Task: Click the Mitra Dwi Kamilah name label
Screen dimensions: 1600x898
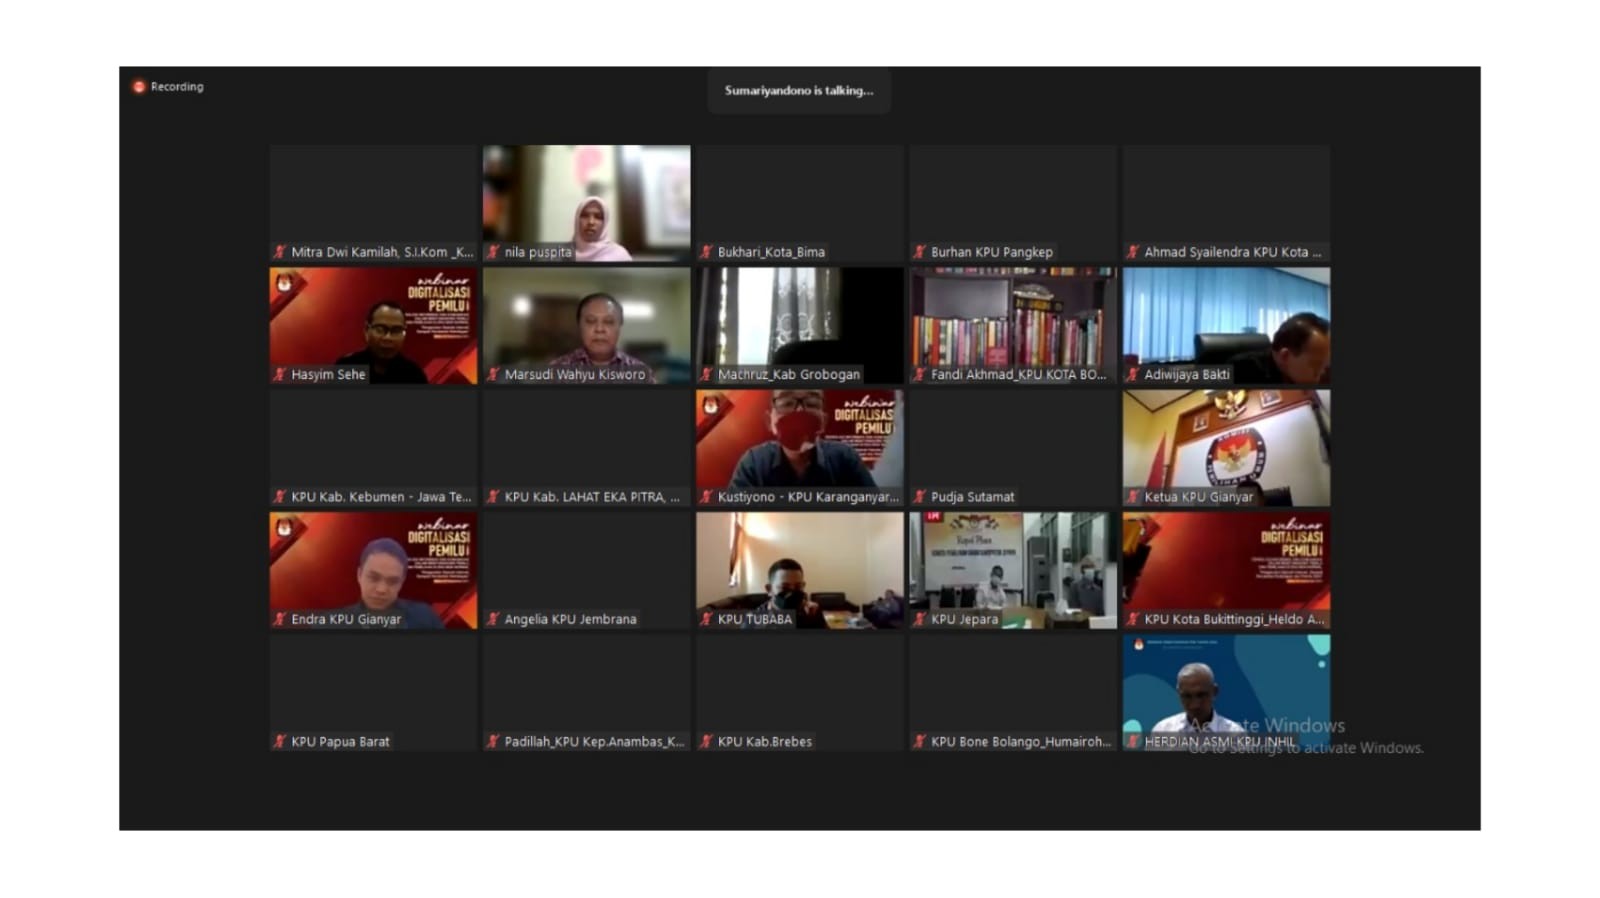Action: pyautogui.click(x=381, y=252)
